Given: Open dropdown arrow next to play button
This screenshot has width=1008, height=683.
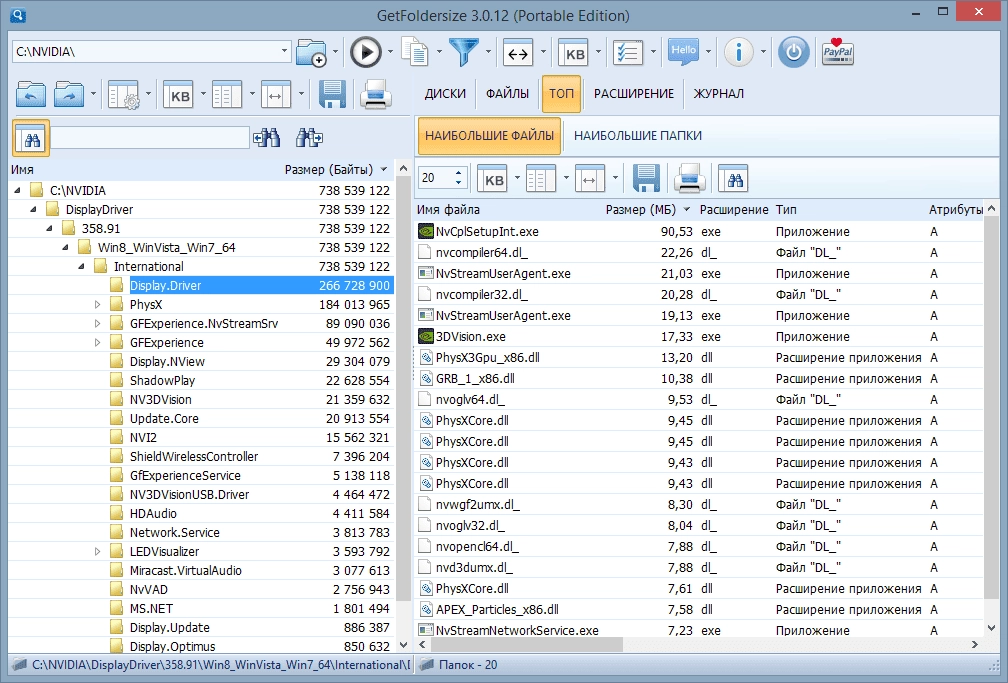Looking at the screenshot, I should [390, 52].
